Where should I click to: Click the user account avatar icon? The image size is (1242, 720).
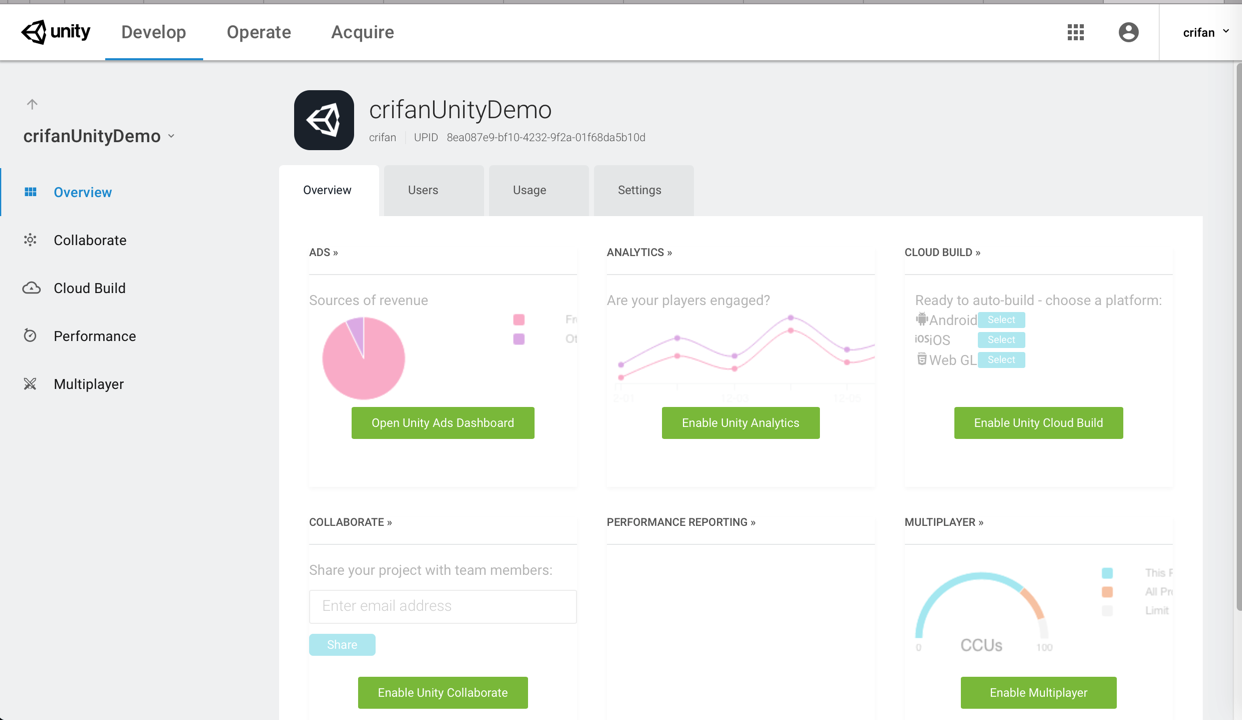pos(1129,32)
